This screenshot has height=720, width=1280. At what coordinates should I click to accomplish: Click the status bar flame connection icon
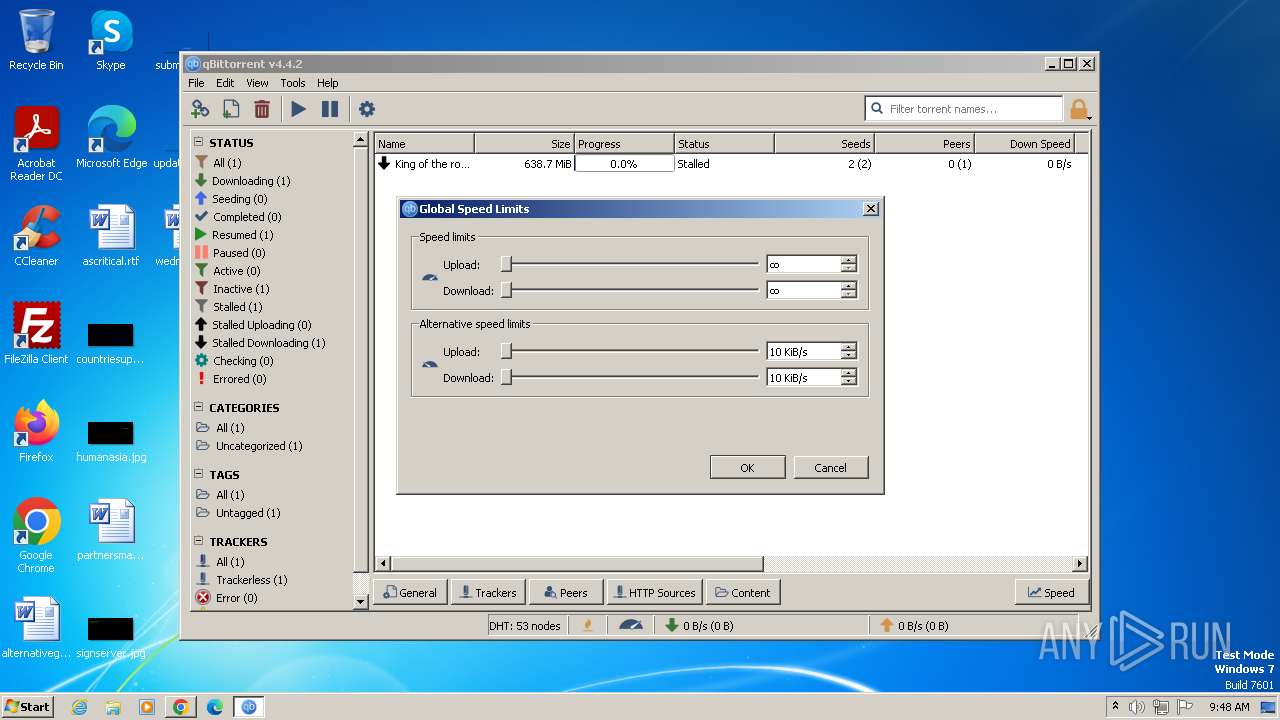588,625
